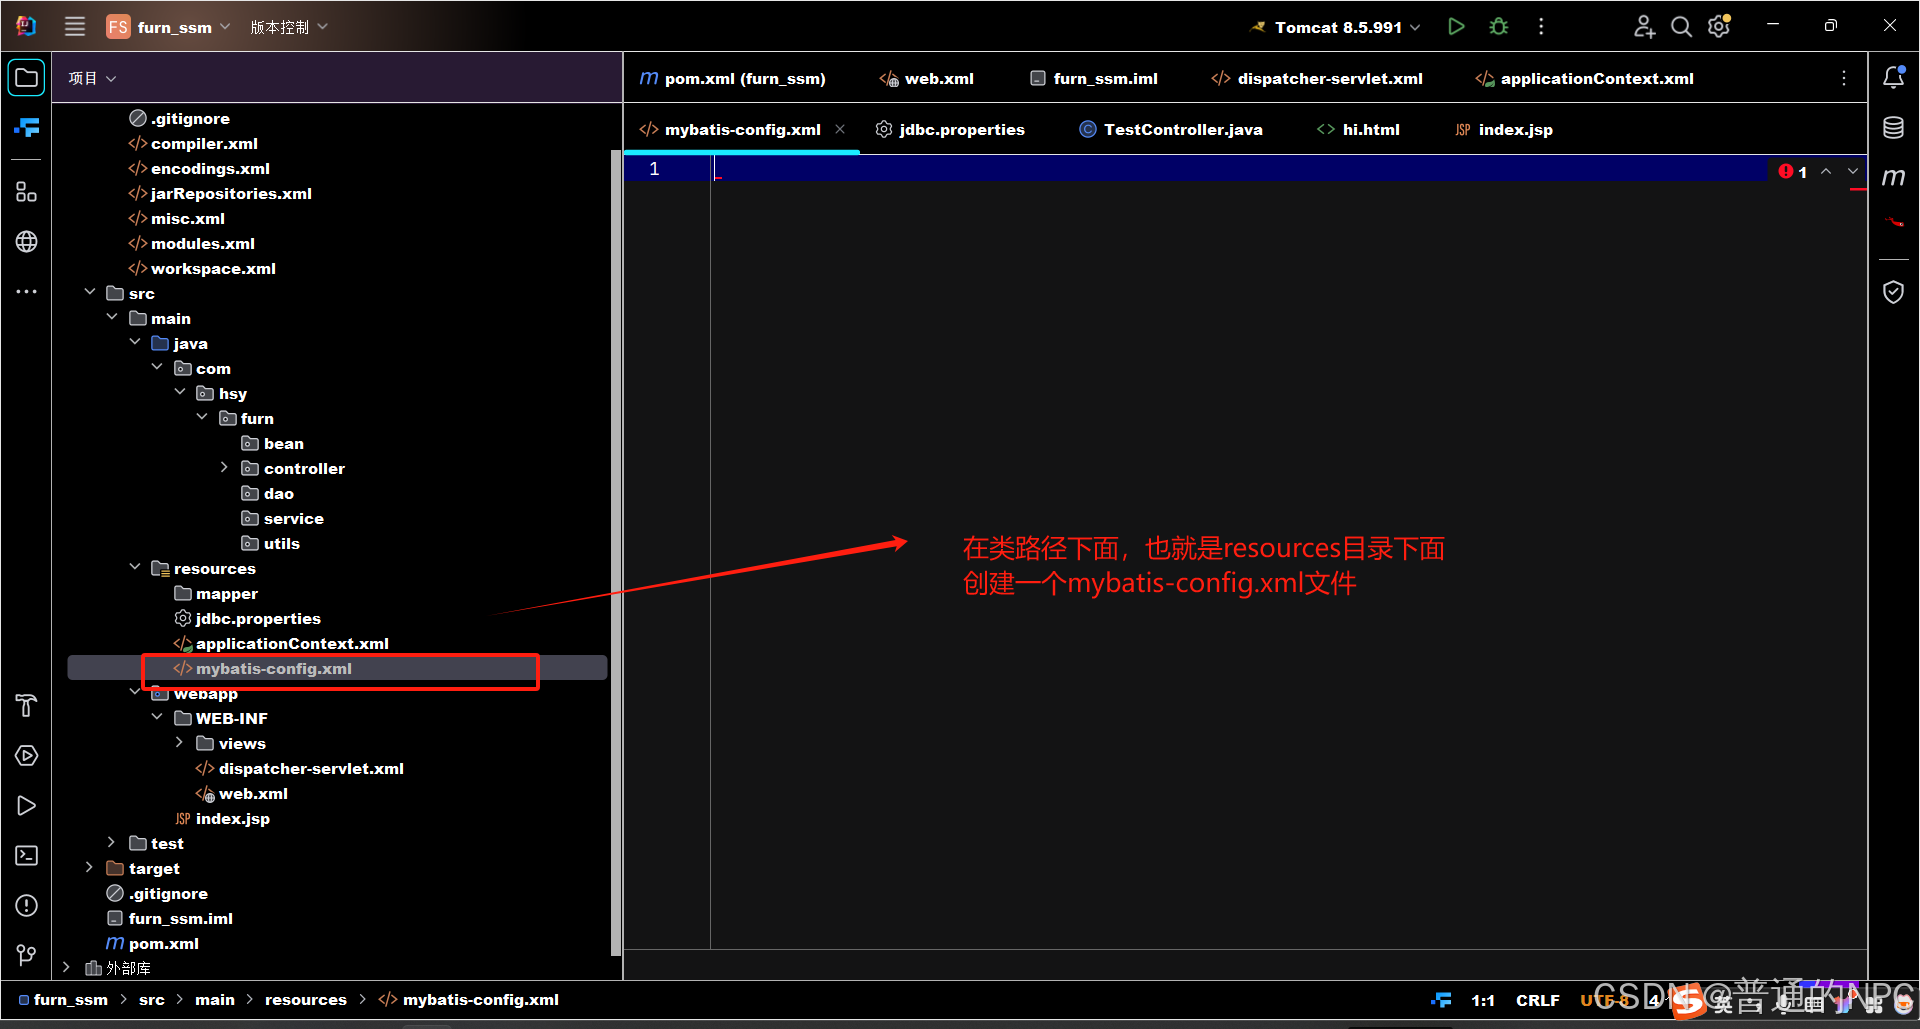Switch to applicationContext.xml tab
1920x1029 pixels.
click(x=1585, y=78)
